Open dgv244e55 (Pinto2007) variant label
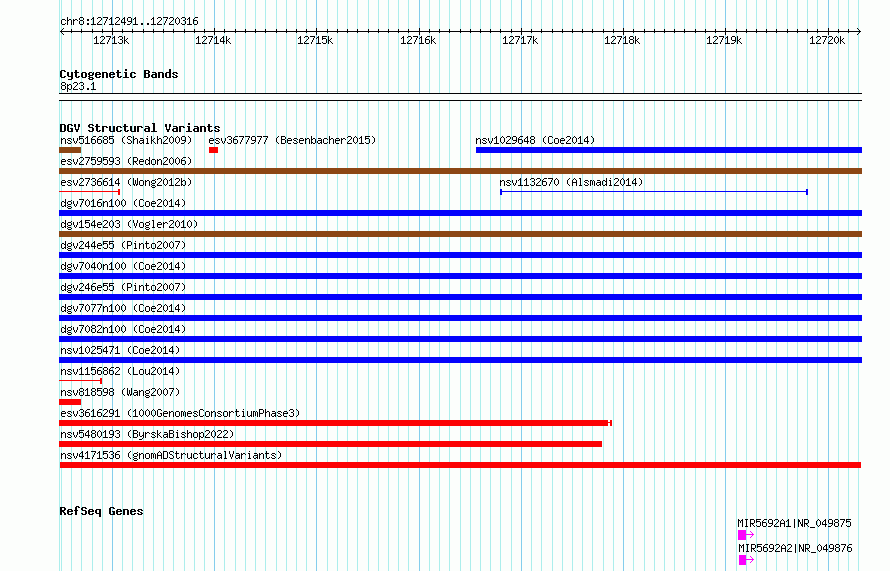 123,245
